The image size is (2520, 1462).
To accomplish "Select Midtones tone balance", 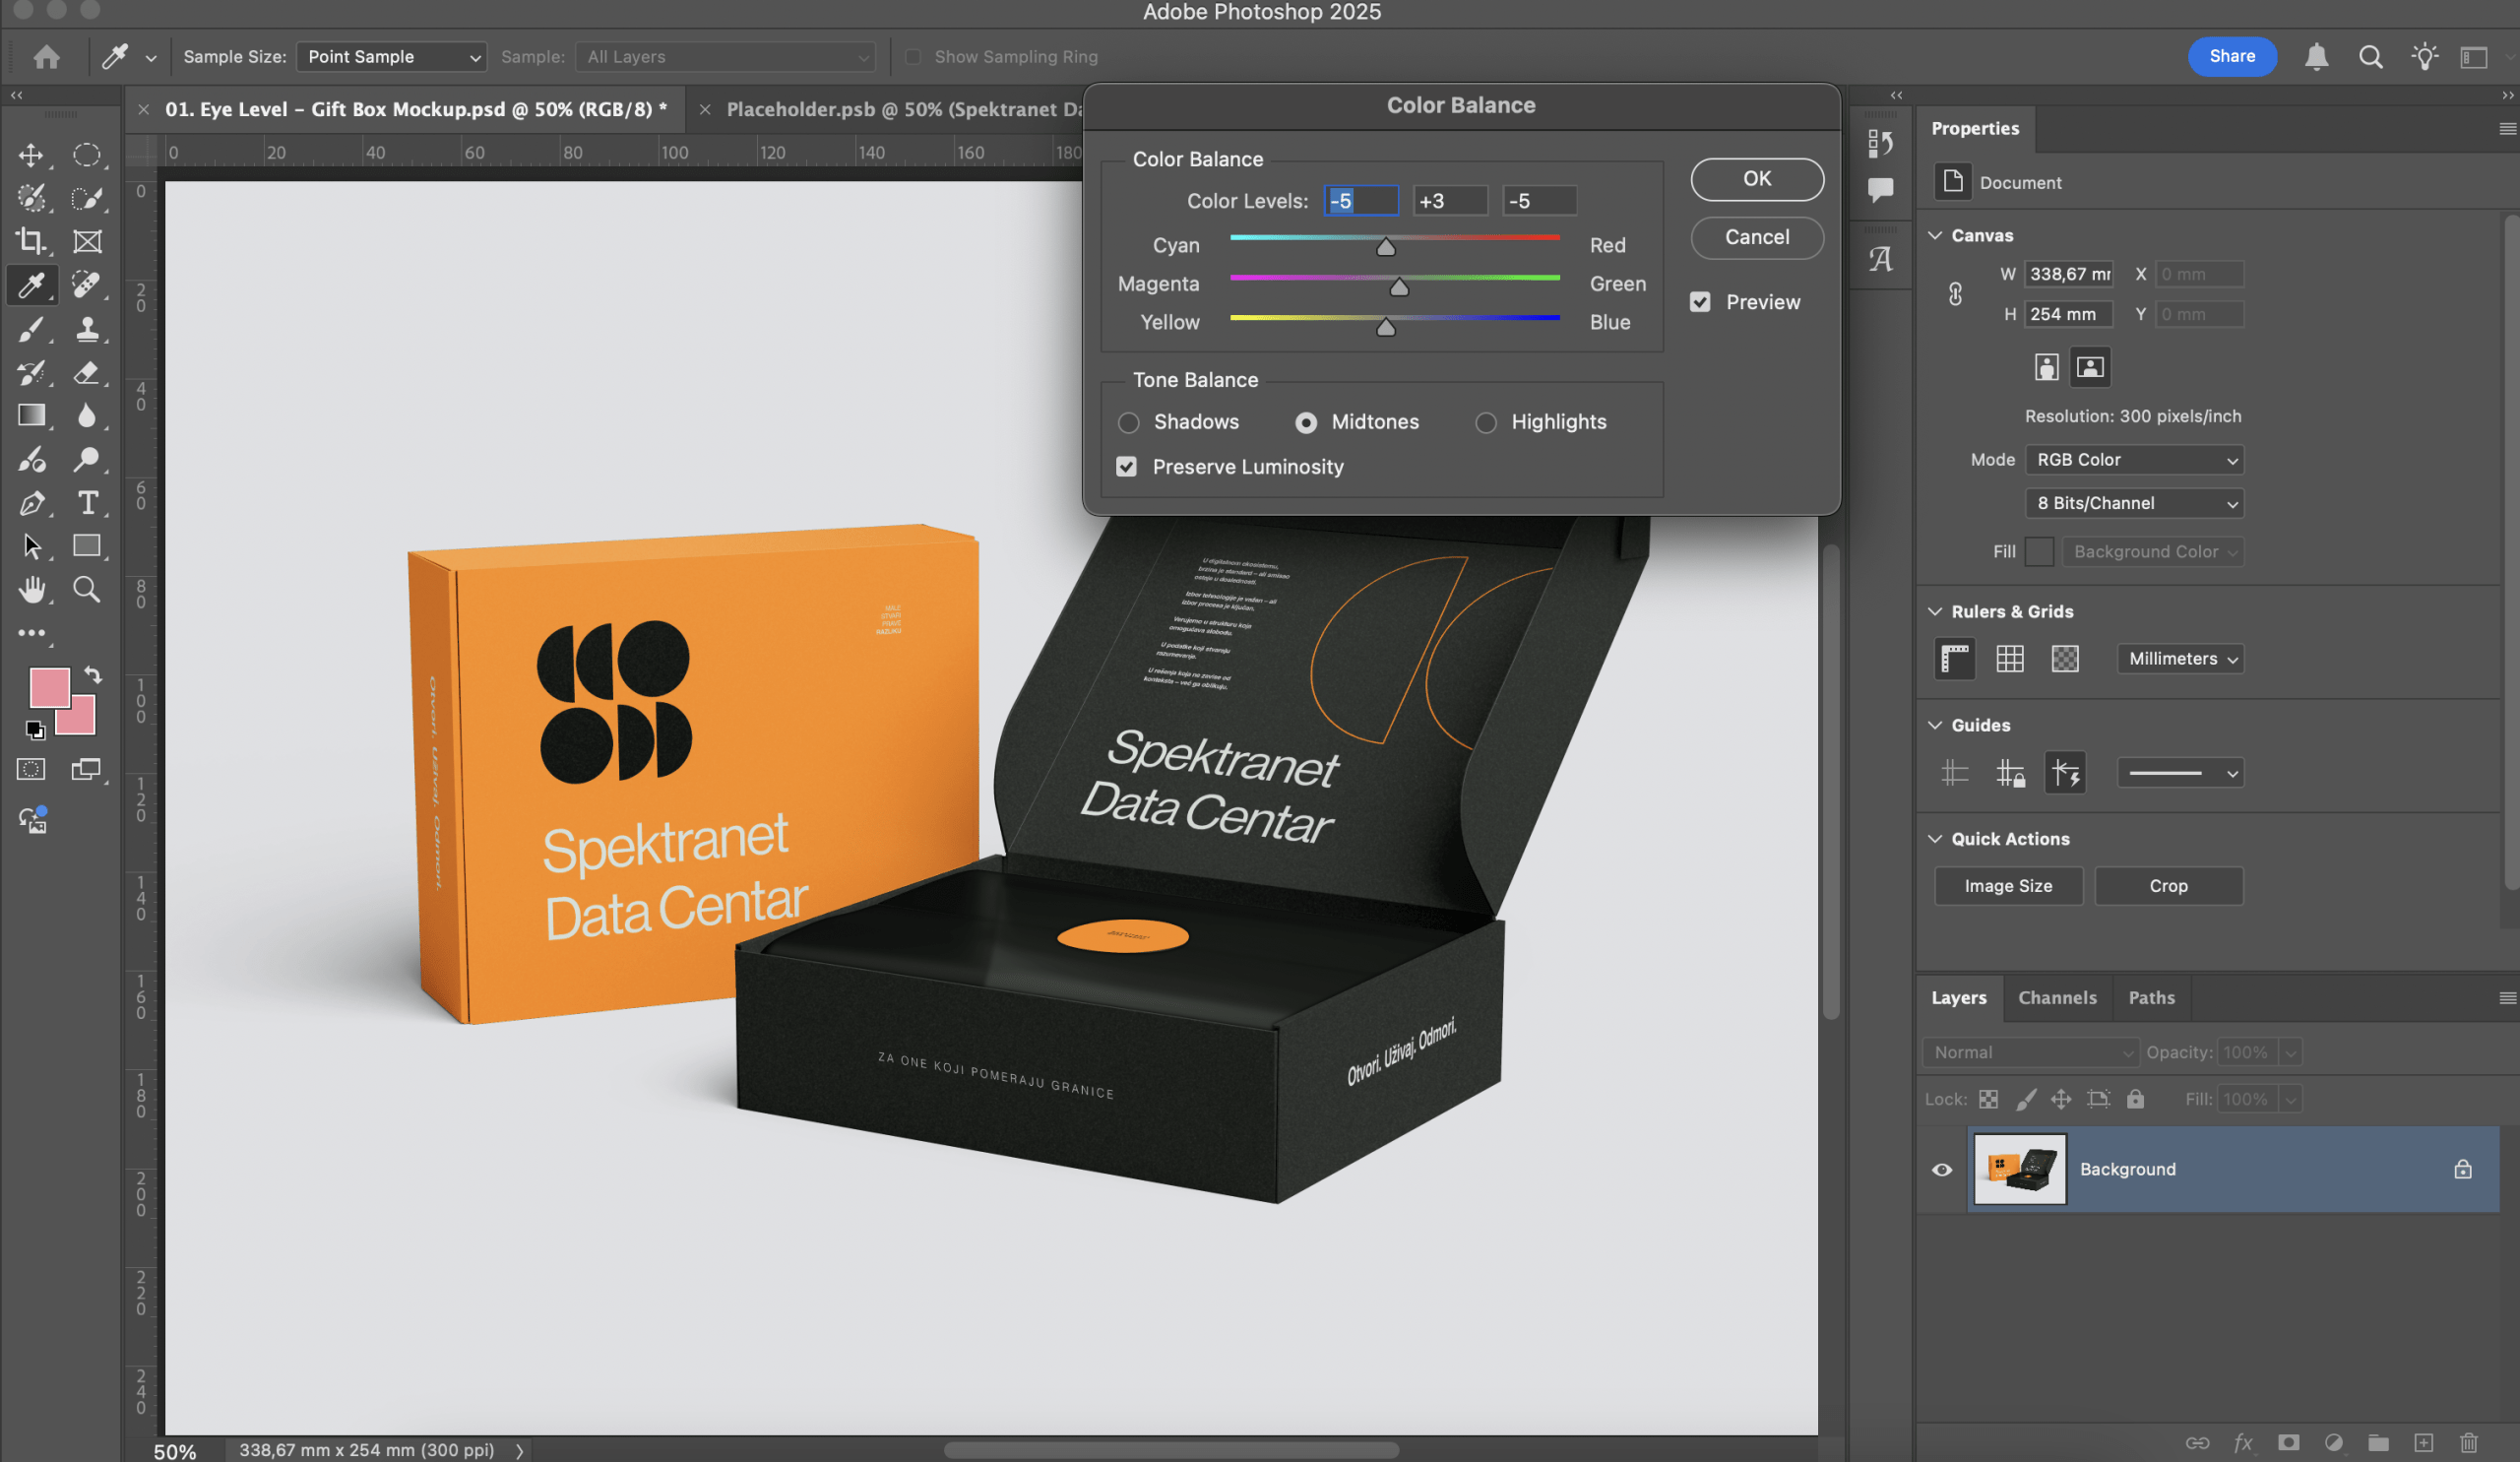I will (1306, 423).
